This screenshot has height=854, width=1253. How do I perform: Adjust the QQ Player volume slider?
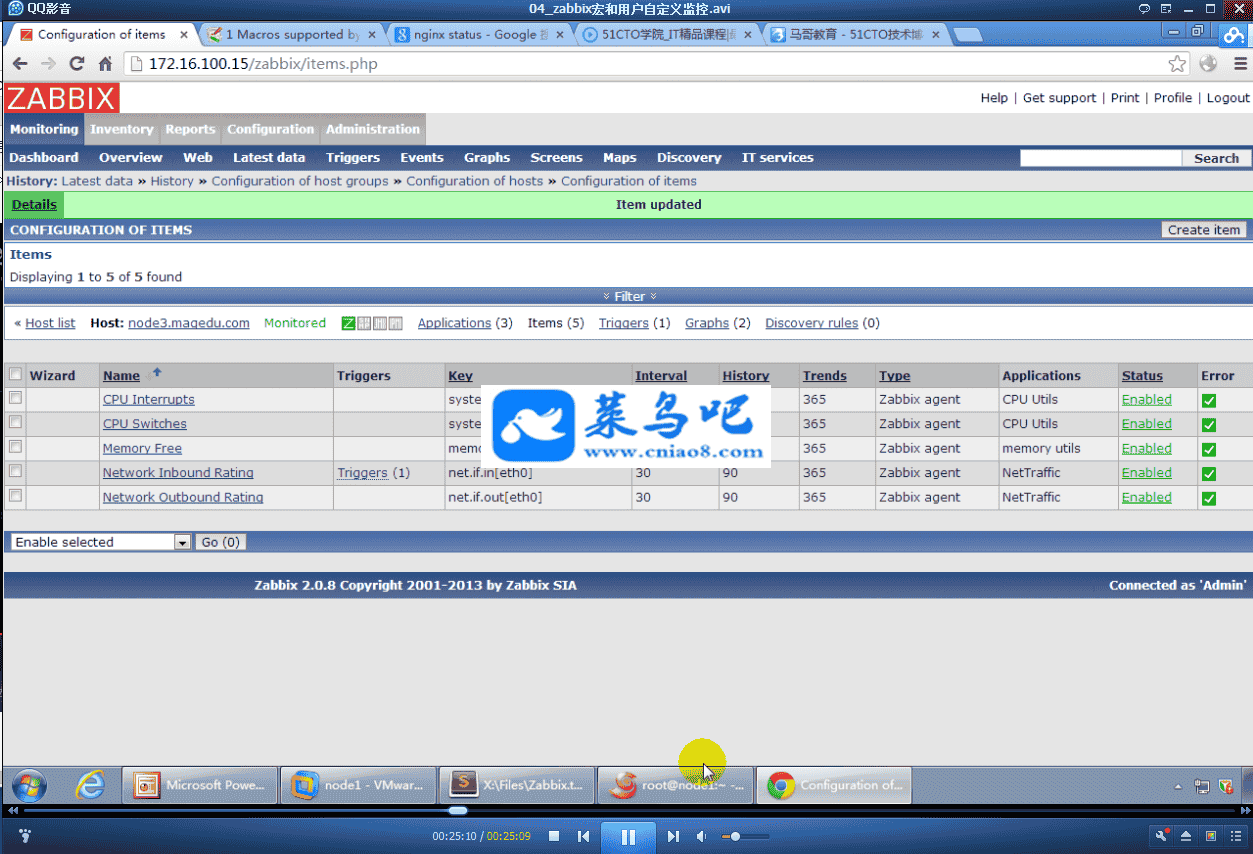coord(746,836)
